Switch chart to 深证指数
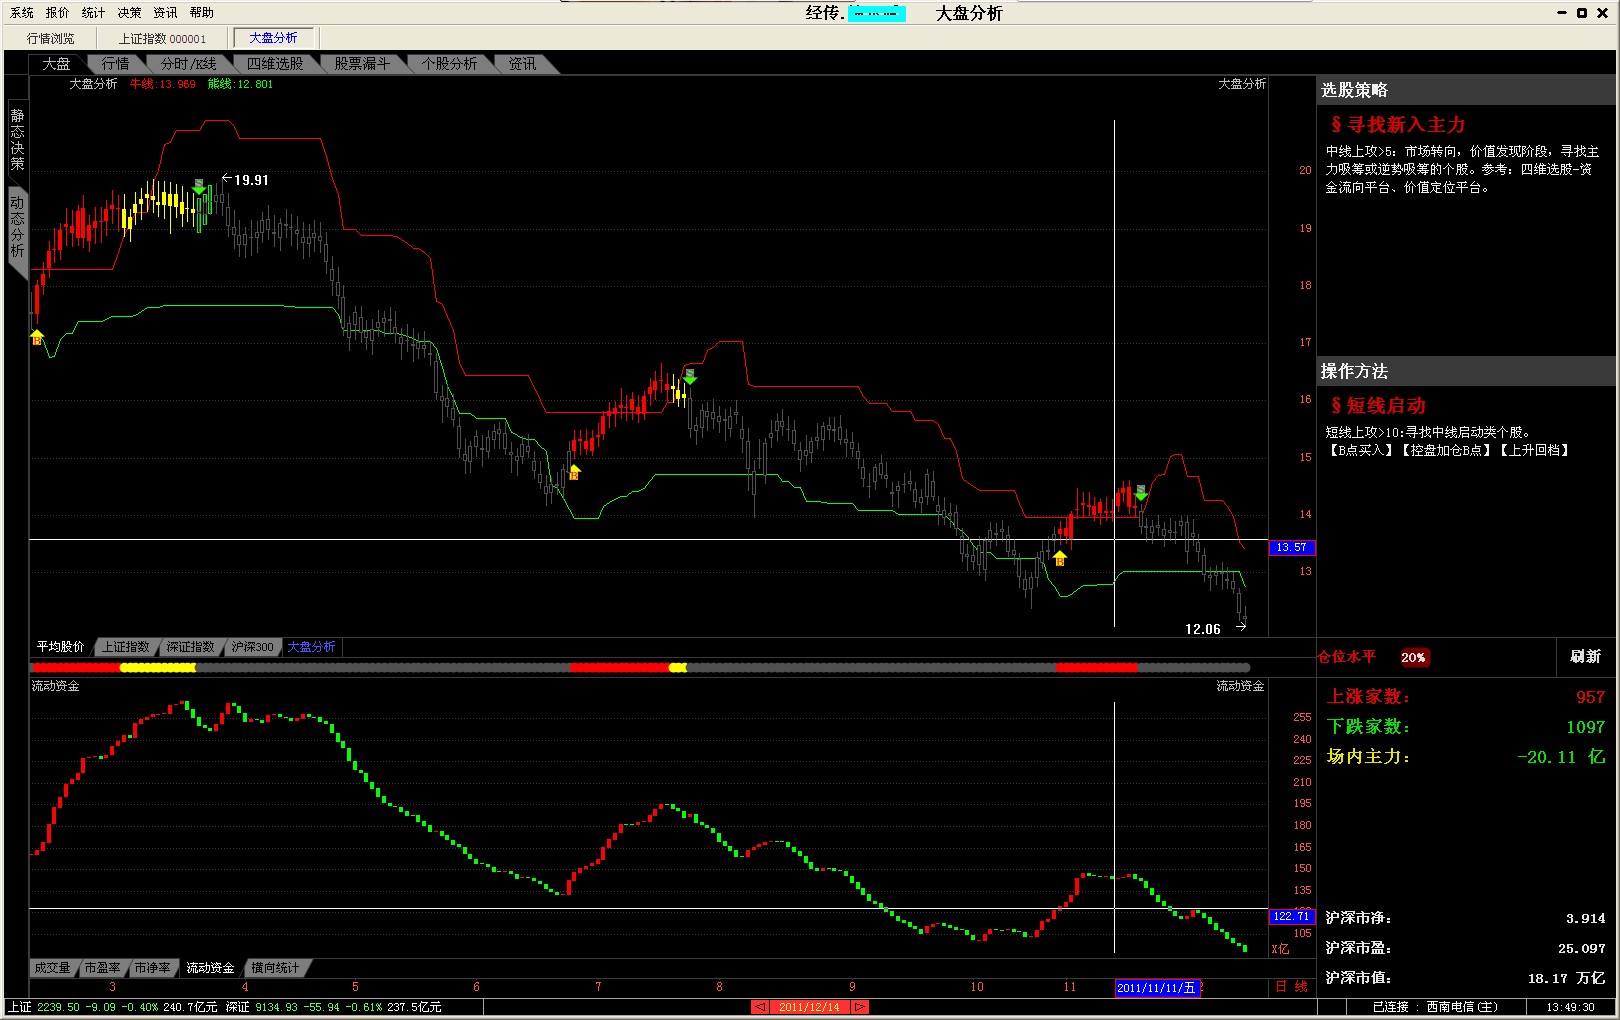Image resolution: width=1620 pixels, height=1020 pixels. pos(191,647)
